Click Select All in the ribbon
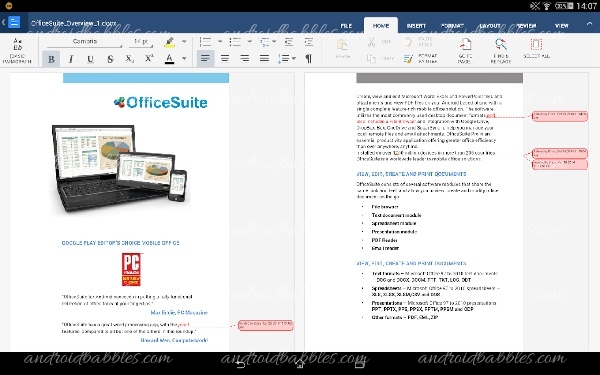Viewport: 600px width, 375px height. [536, 49]
